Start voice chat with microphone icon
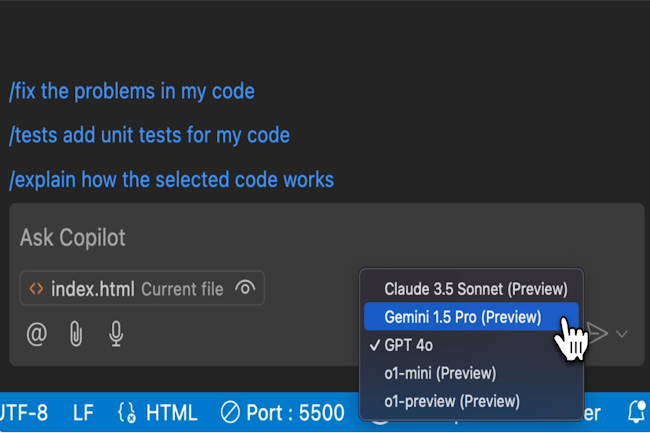 point(116,334)
